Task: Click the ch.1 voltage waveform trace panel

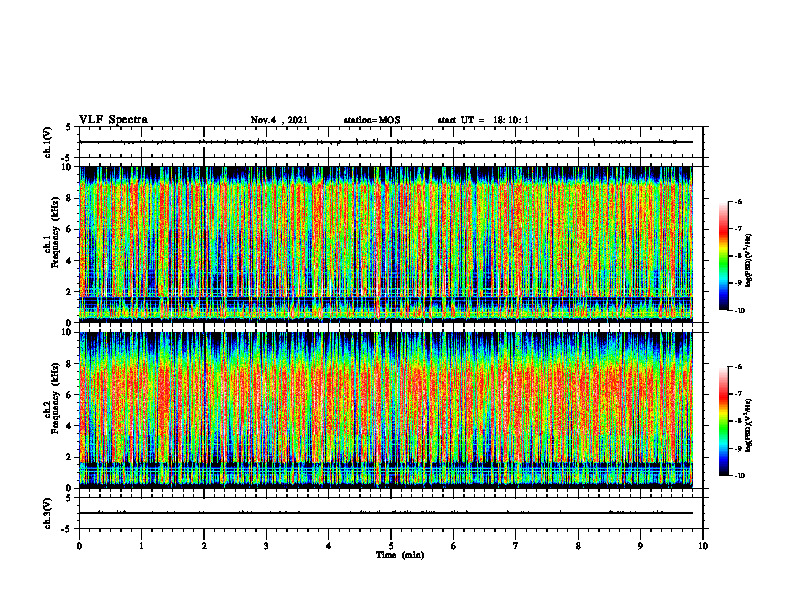Action: (x=391, y=142)
